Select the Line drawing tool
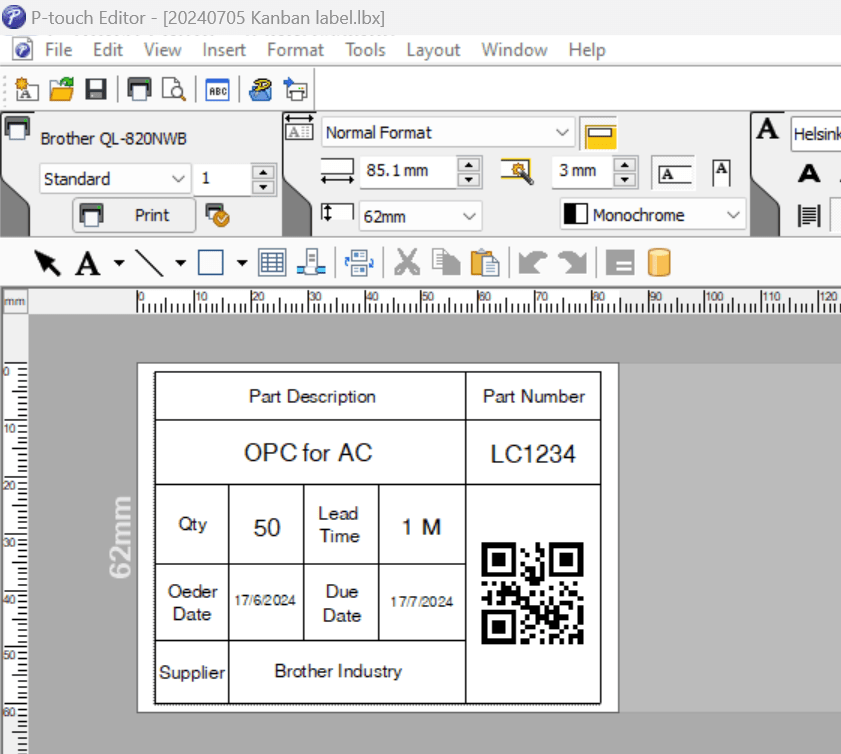 (149, 263)
